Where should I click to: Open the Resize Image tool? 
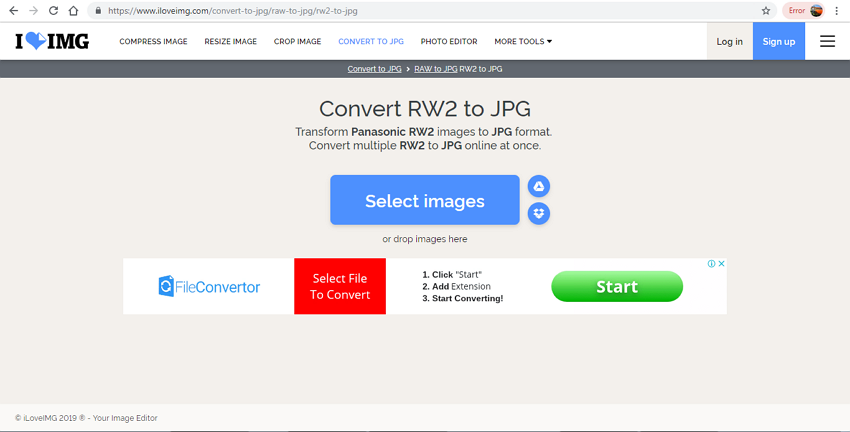[x=231, y=42]
